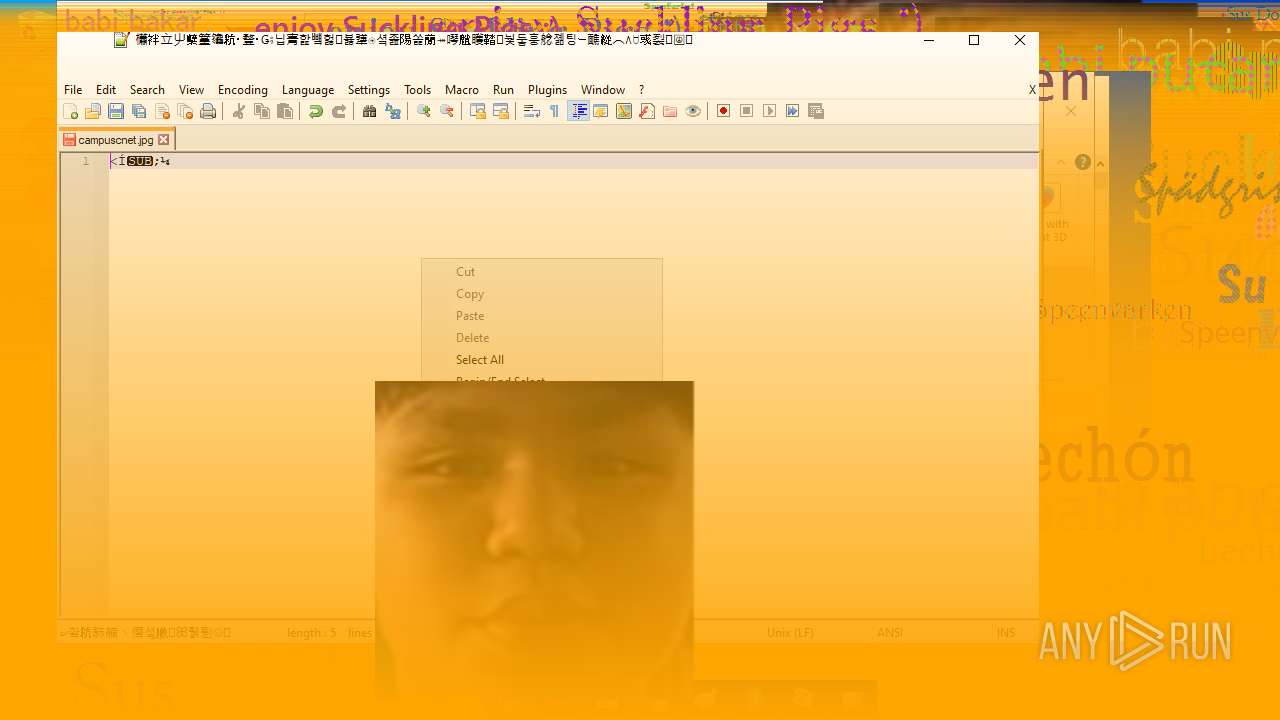Click the Save All toolbar icon
The height and width of the screenshot is (720, 1280).
[x=139, y=111]
